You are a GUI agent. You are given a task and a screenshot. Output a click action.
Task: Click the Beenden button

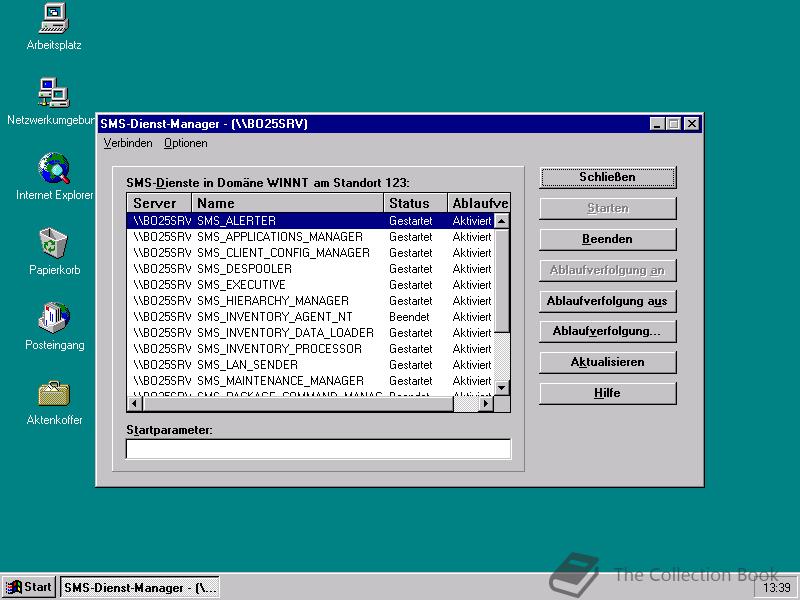pyautogui.click(x=608, y=239)
